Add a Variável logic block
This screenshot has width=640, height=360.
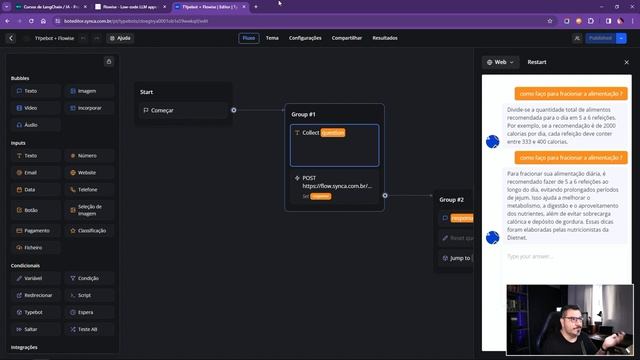pos(36,278)
